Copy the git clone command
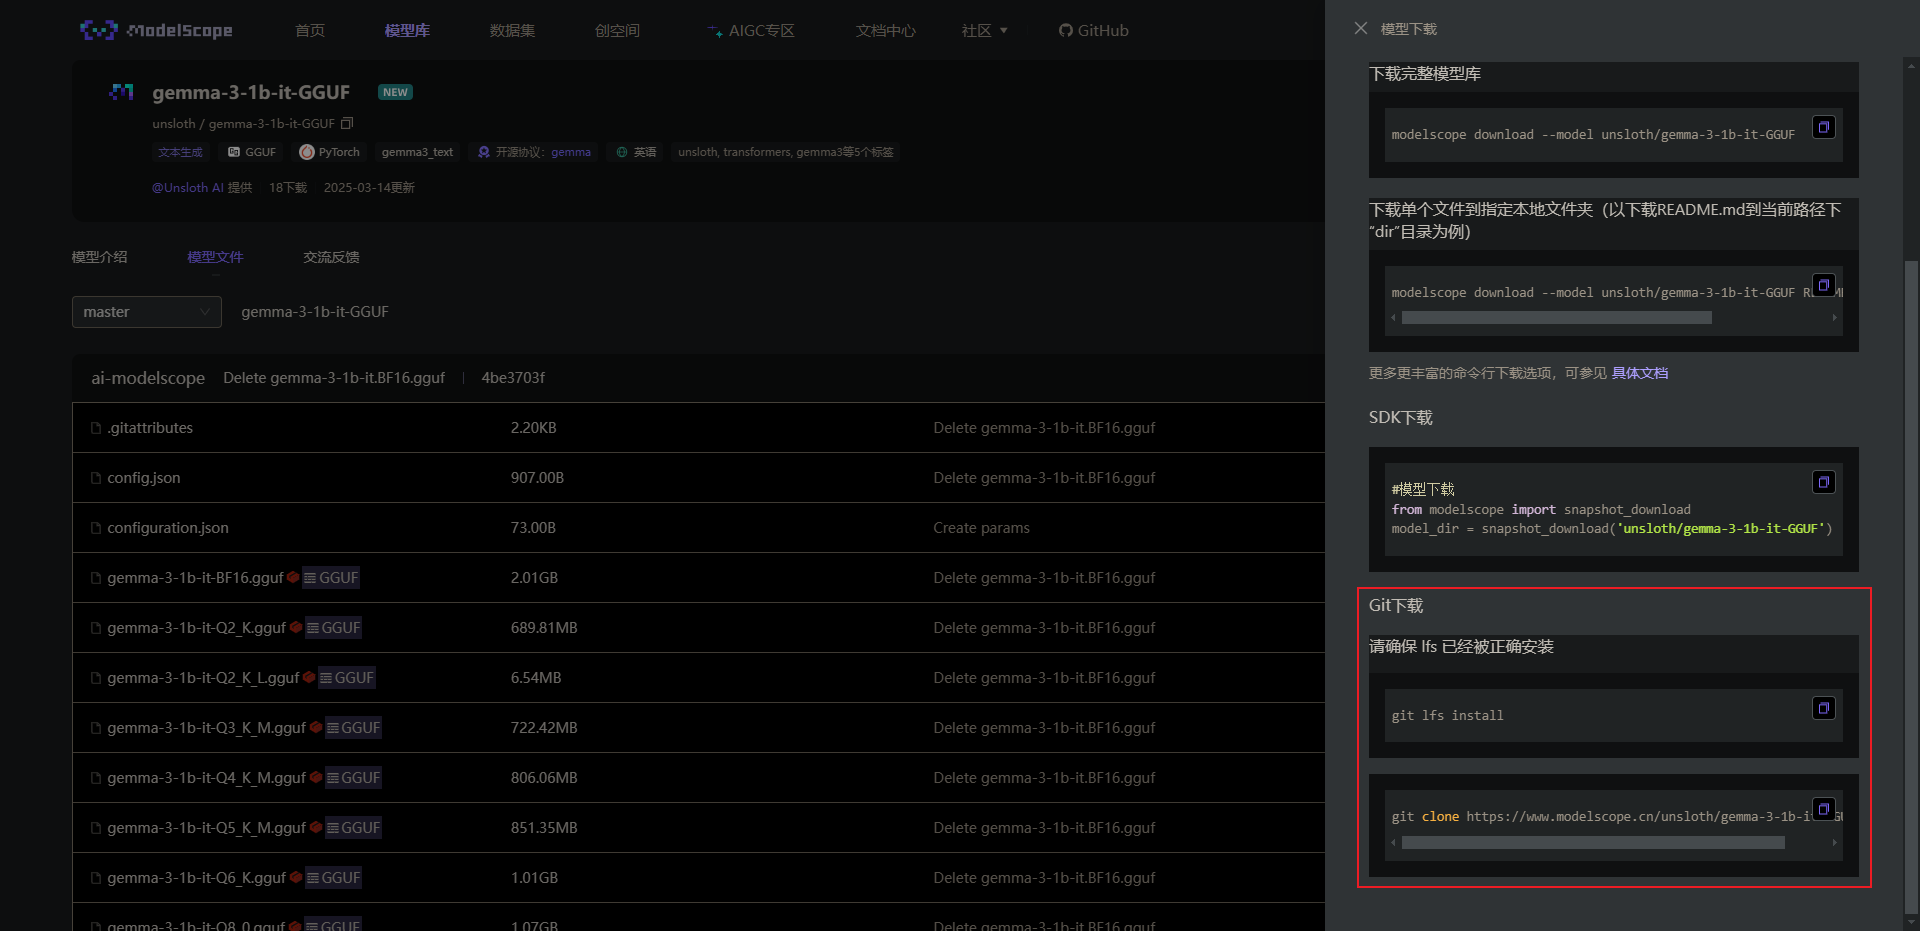This screenshot has height=931, width=1920. pos(1824,808)
